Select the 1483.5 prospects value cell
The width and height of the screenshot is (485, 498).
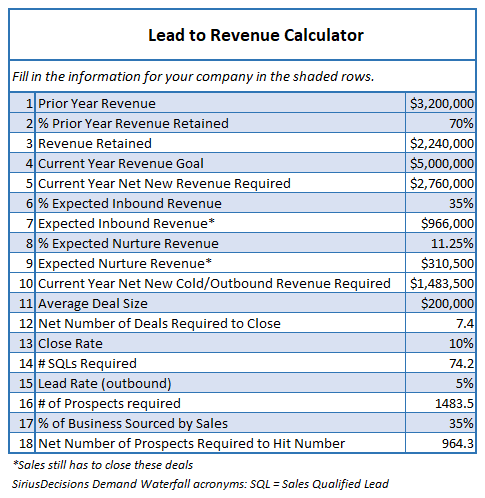[440, 403]
